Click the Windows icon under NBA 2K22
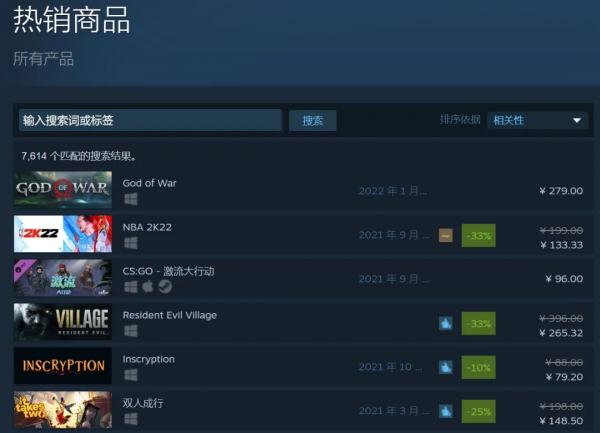The image size is (600, 433). coord(131,243)
